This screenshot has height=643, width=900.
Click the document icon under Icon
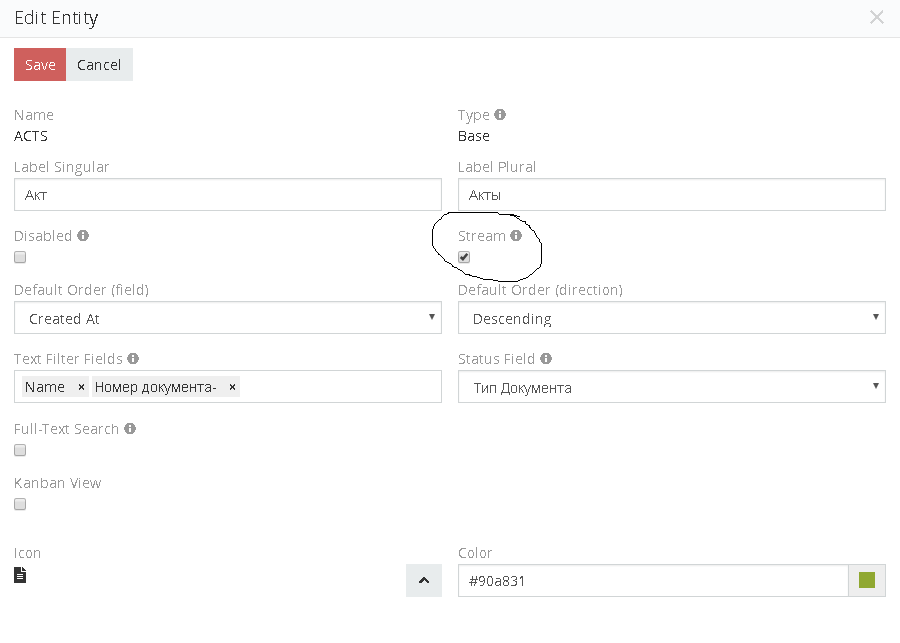tap(20, 575)
